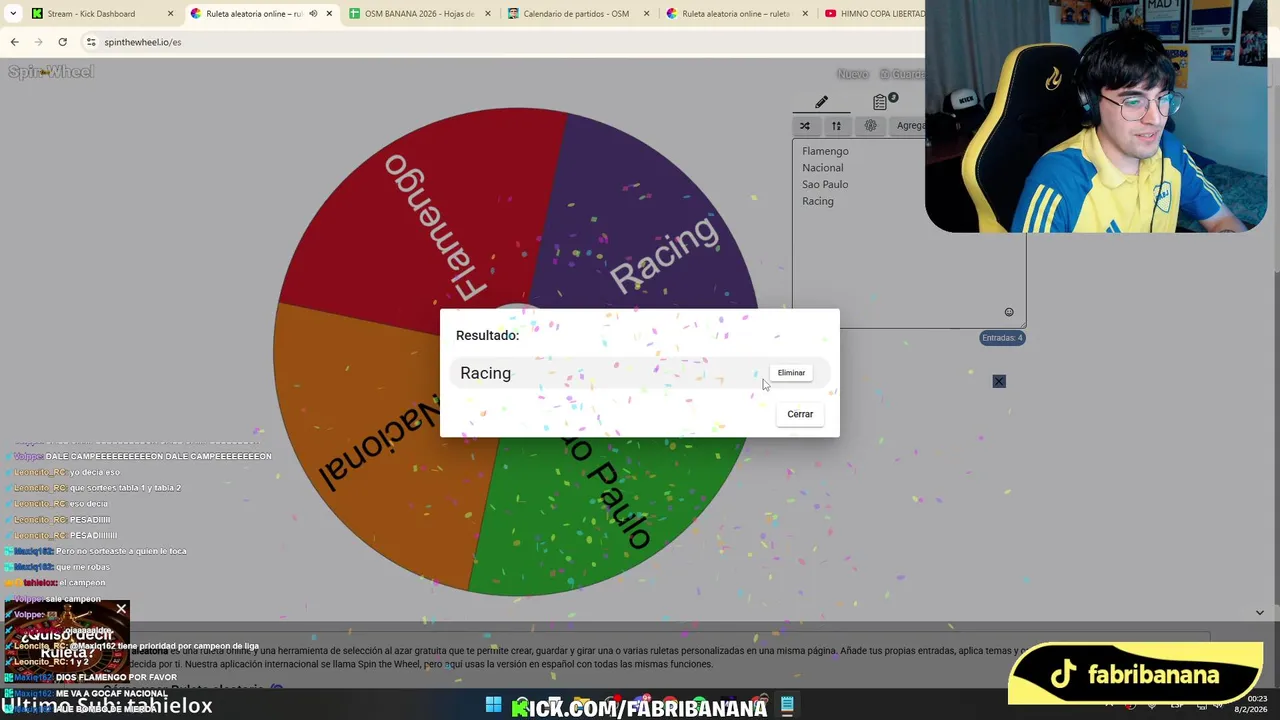Go back with browser back arrow
This screenshot has width=1280, height=720.
pos(14,42)
